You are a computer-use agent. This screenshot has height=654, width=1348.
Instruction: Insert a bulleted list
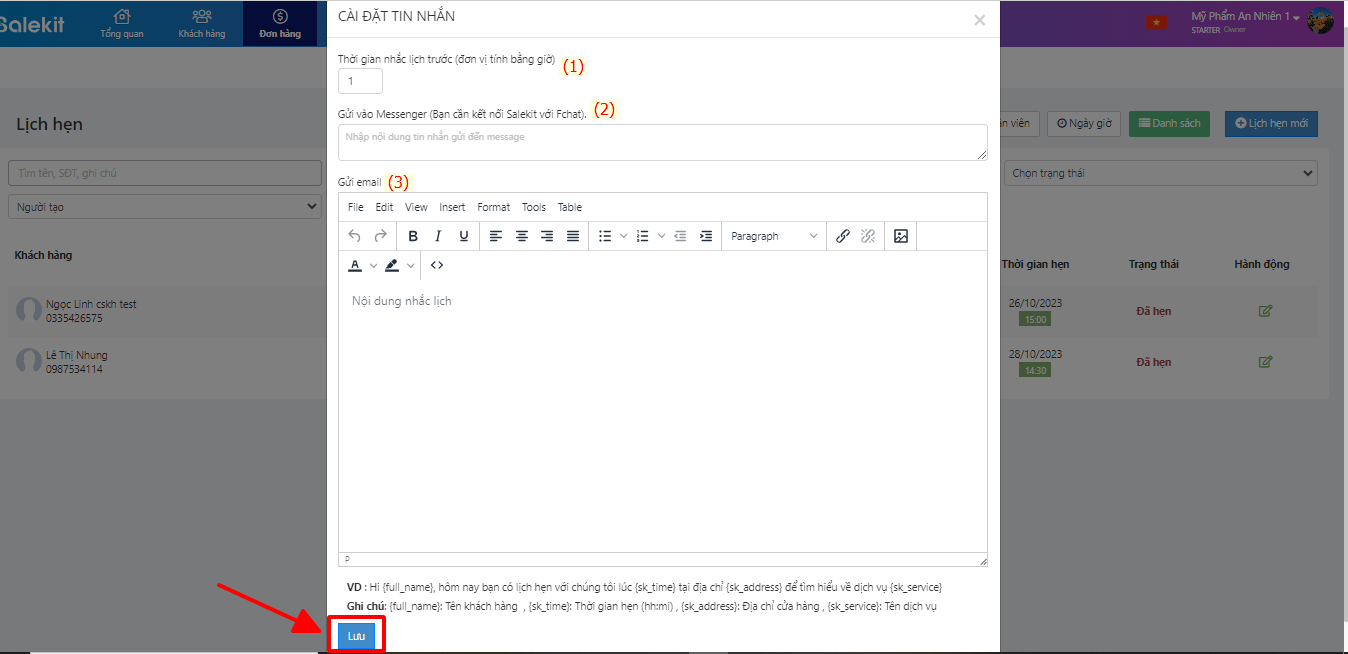(x=605, y=236)
